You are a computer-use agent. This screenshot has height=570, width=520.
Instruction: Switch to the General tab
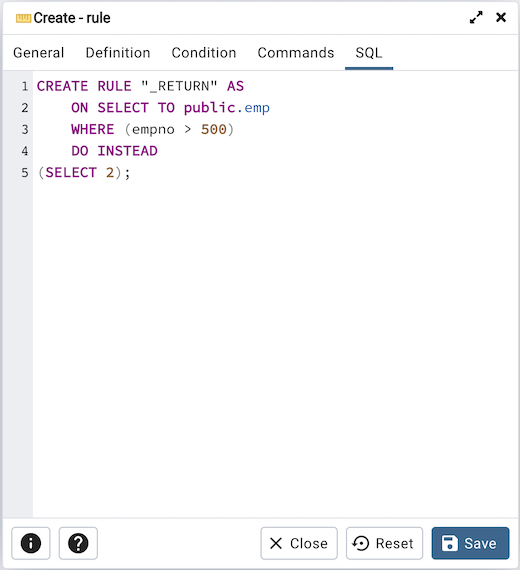pyautogui.click(x=39, y=53)
